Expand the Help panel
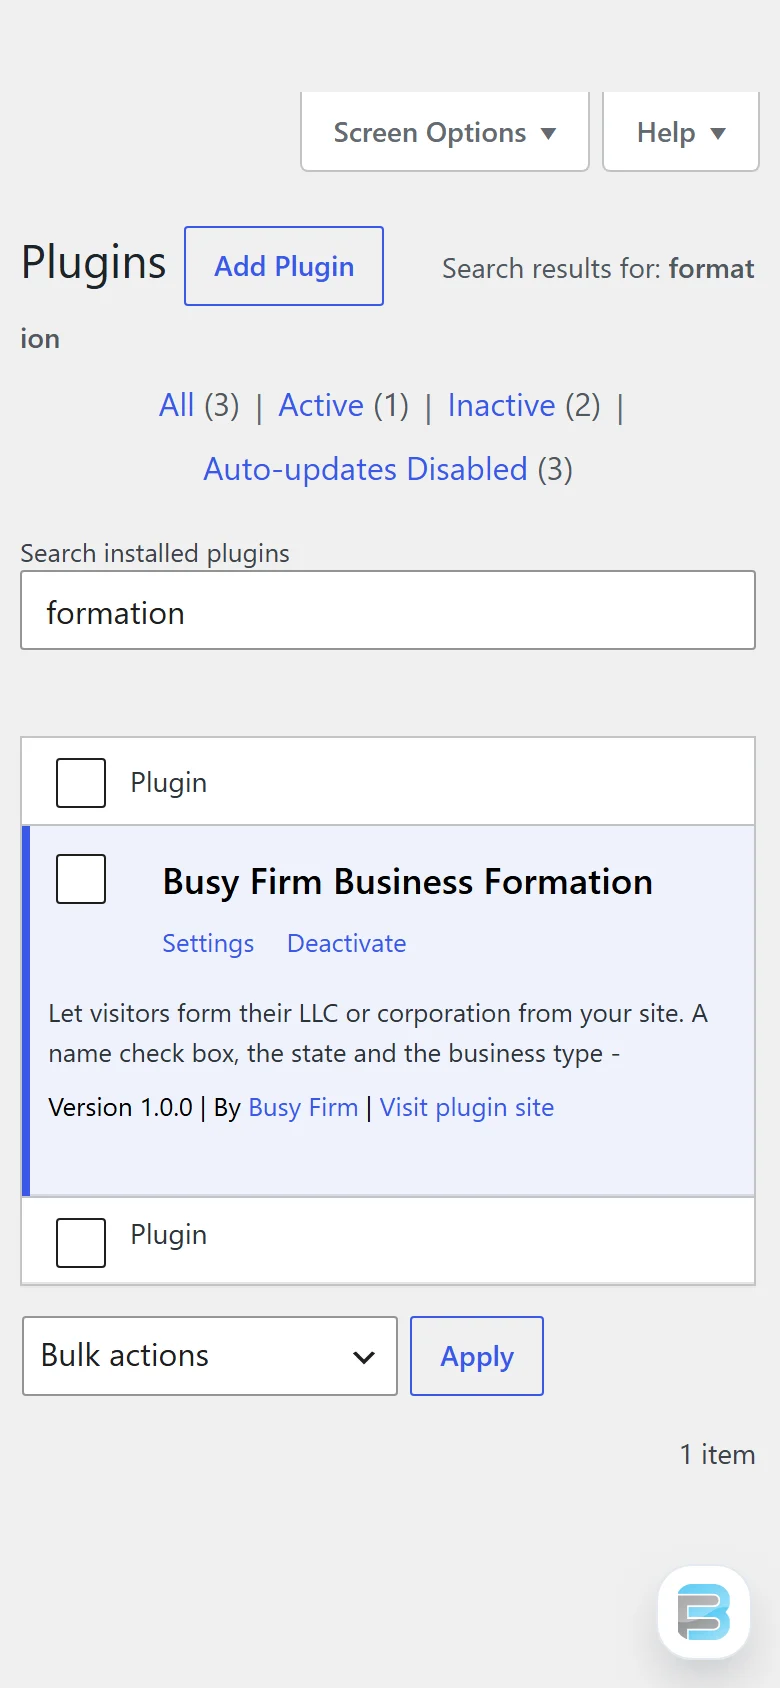Screen dimensions: 780x1688 tap(681, 132)
